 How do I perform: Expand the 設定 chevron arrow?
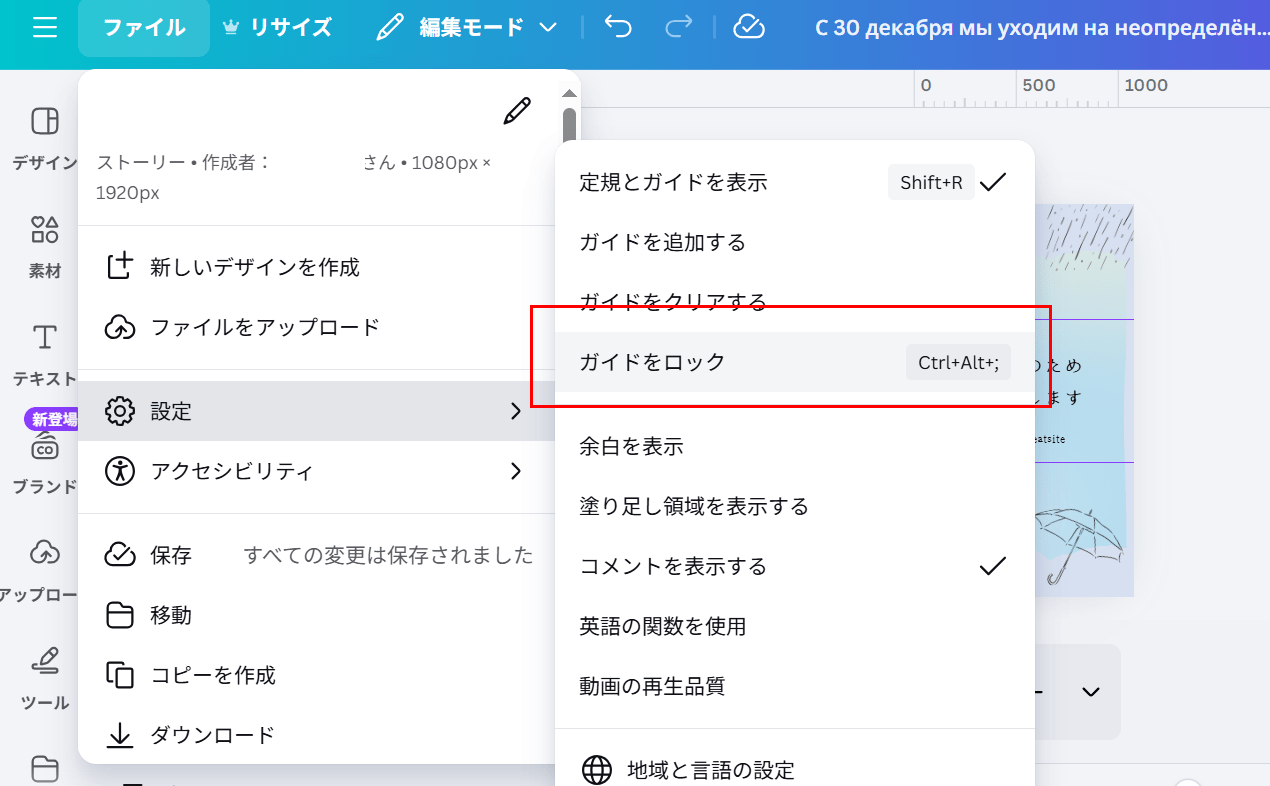516,411
